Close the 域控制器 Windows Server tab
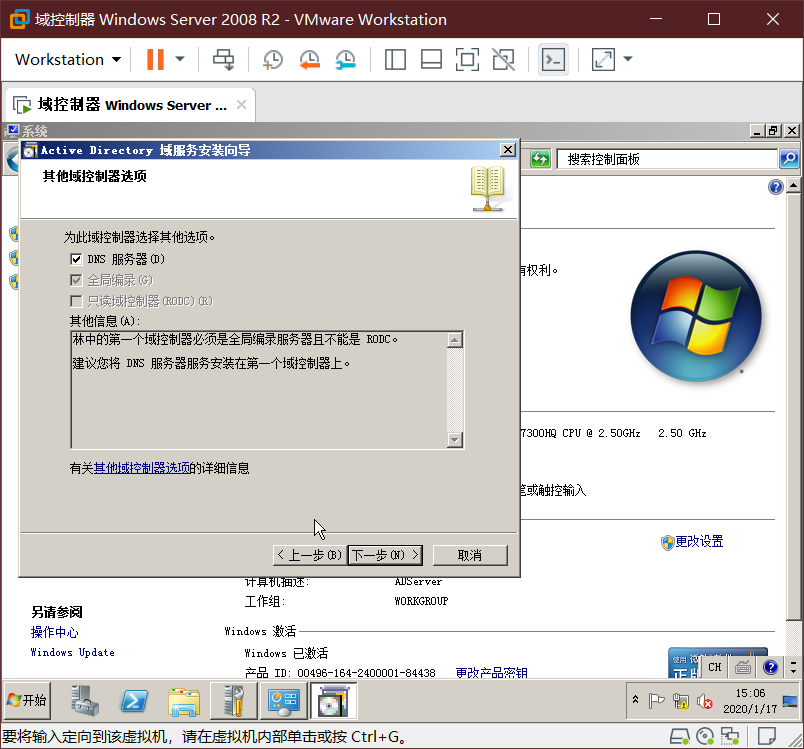The image size is (804, 749). [x=241, y=105]
